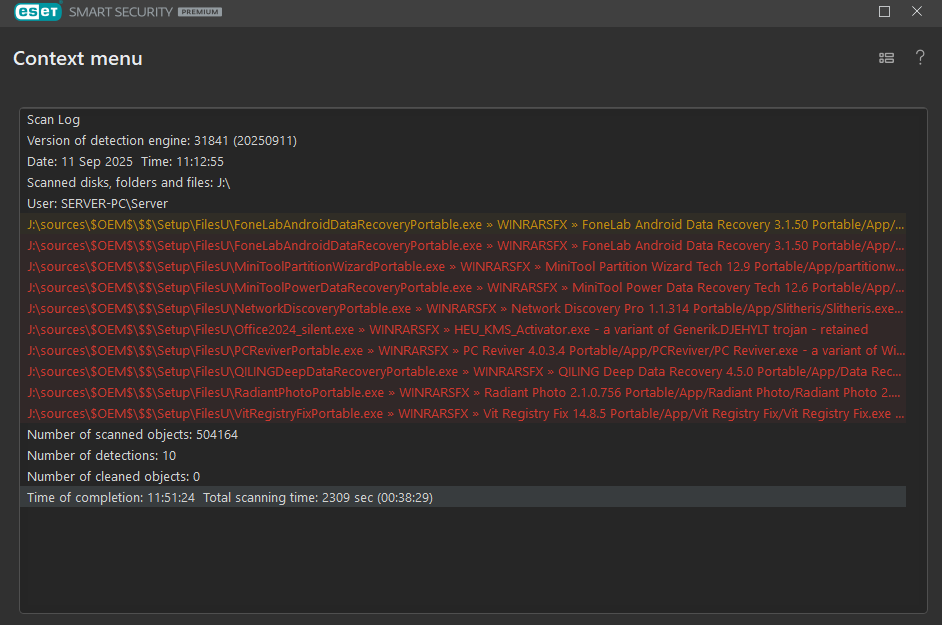
Task: Select the RadiantPhotoPortable.exe detection row
Action: pos(463,393)
